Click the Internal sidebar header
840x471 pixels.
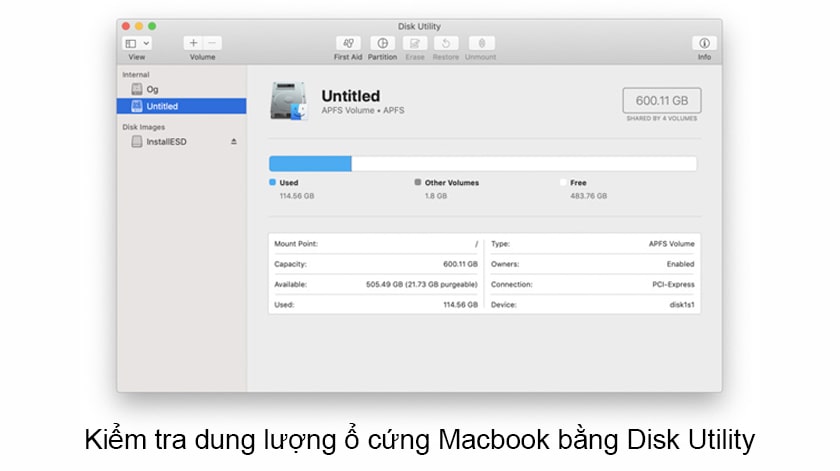[136, 74]
